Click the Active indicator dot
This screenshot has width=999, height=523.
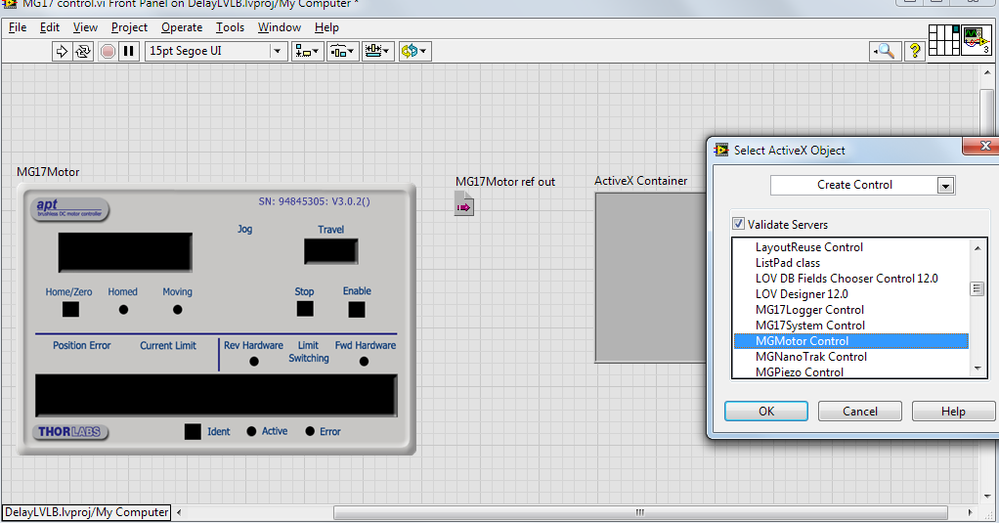pos(251,431)
